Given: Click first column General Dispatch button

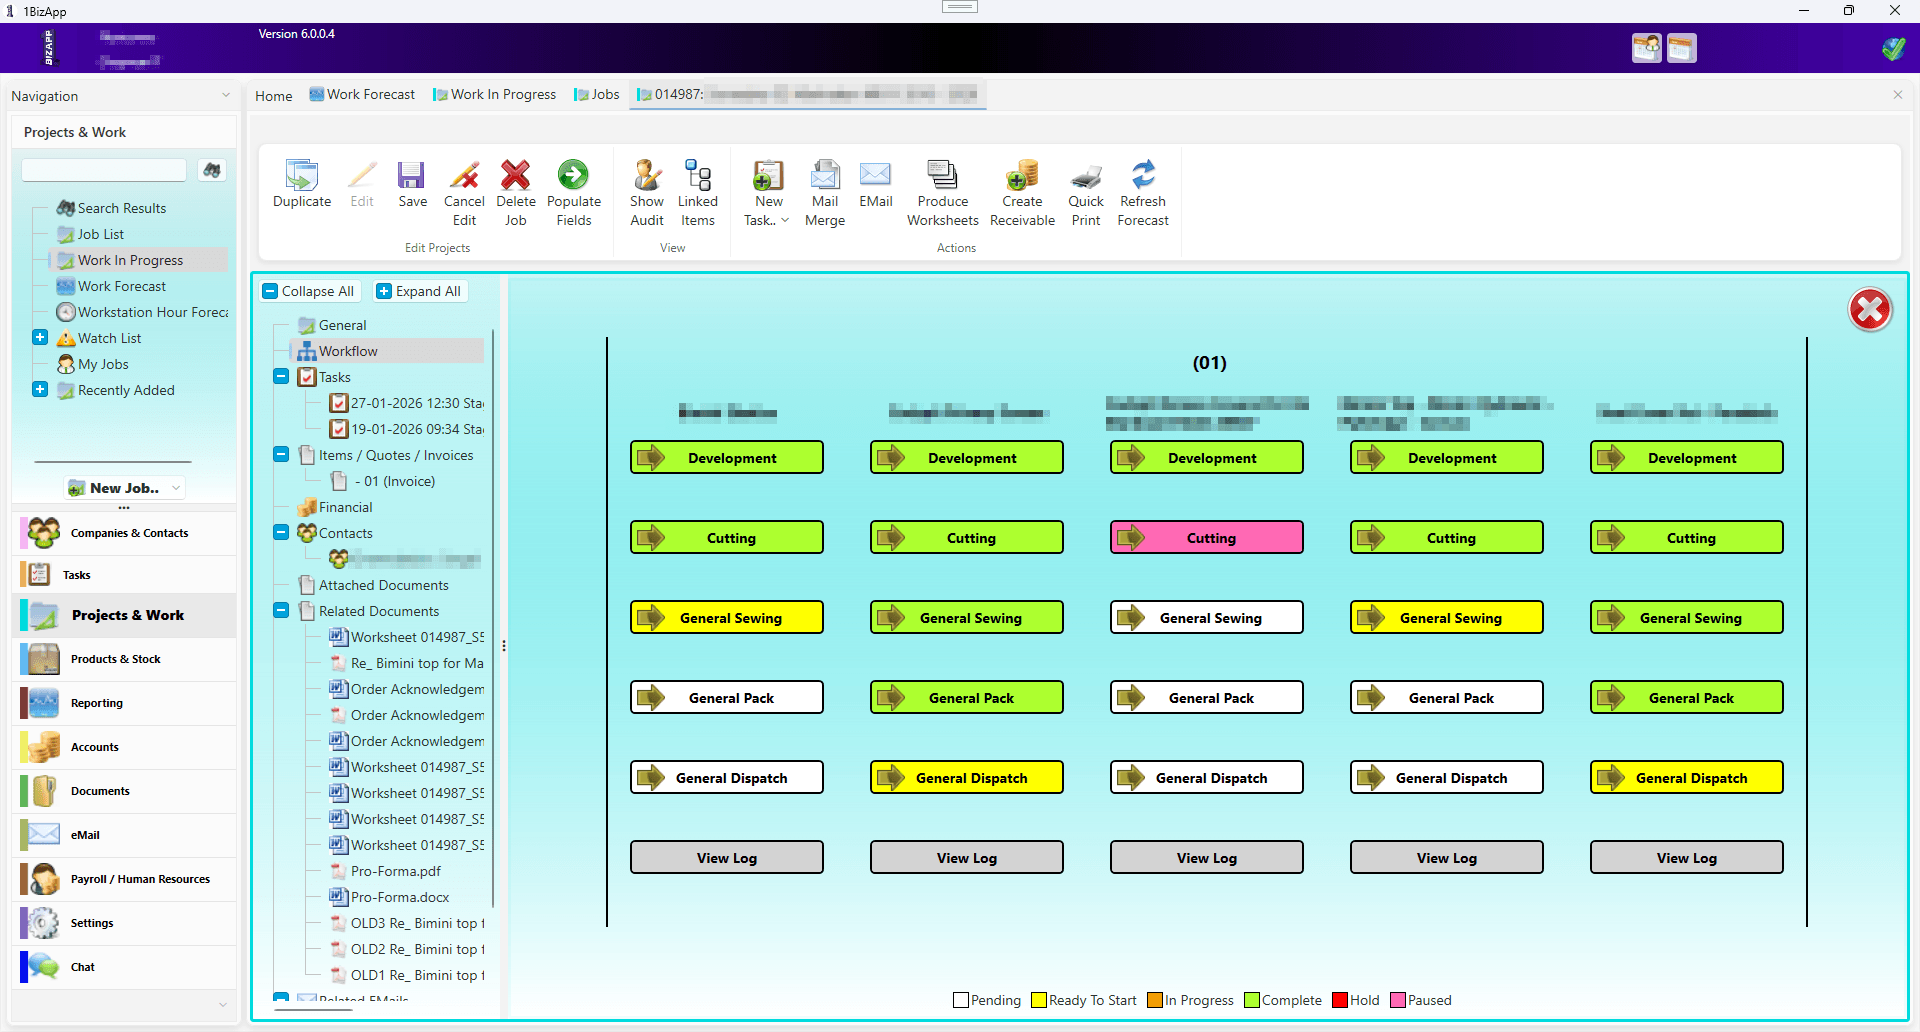Looking at the screenshot, I should click(727, 777).
